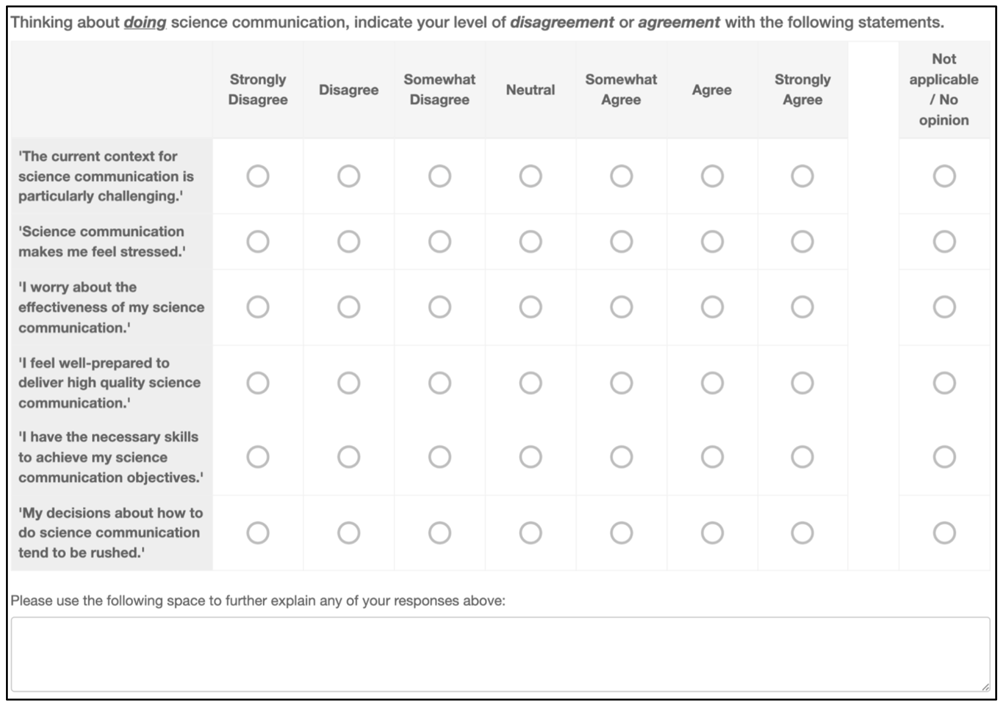Mark Somewhat Disagree for 'worry about effectiveness'
The width and height of the screenshot is (1000, 705).
coord(439,307)
